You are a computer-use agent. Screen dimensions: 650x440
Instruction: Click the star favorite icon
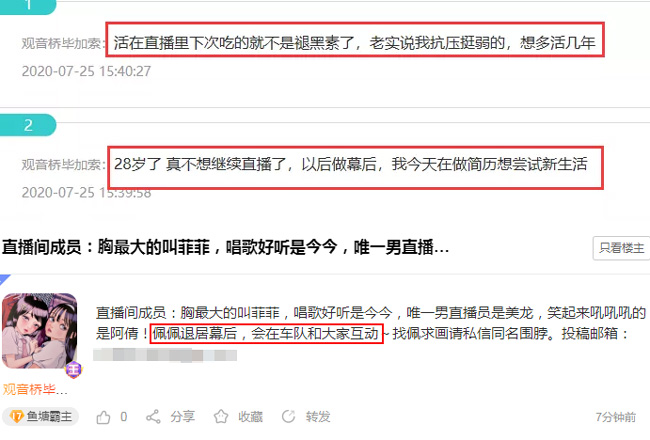(x=221, y=416)
